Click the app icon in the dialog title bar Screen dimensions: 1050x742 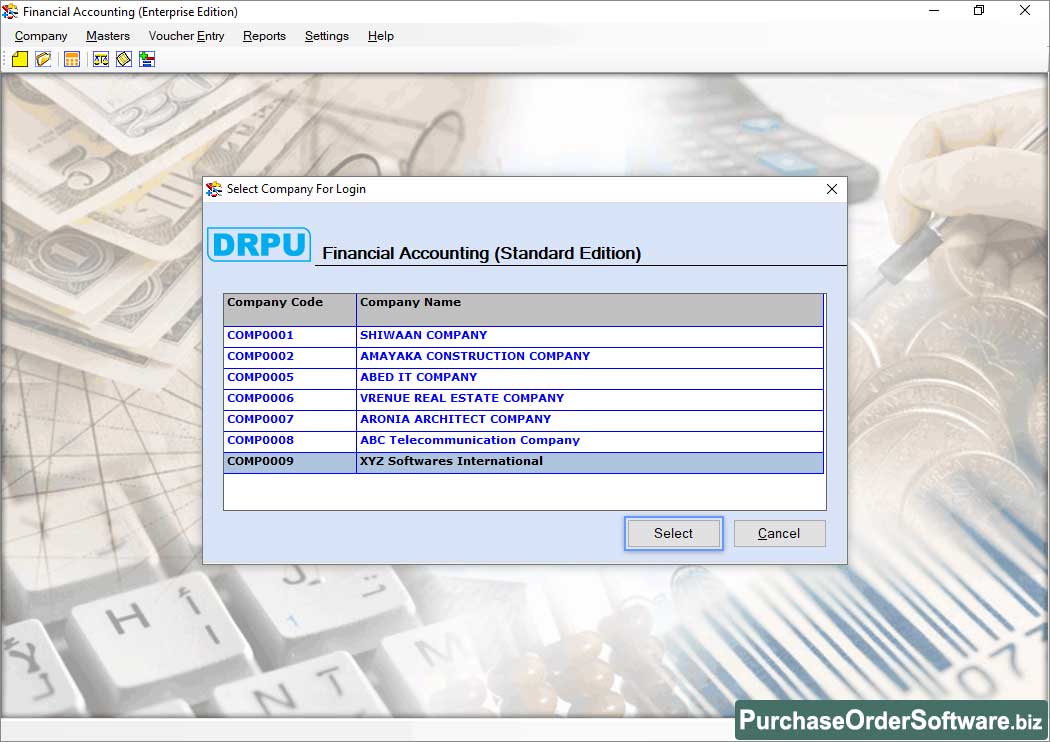214,190
